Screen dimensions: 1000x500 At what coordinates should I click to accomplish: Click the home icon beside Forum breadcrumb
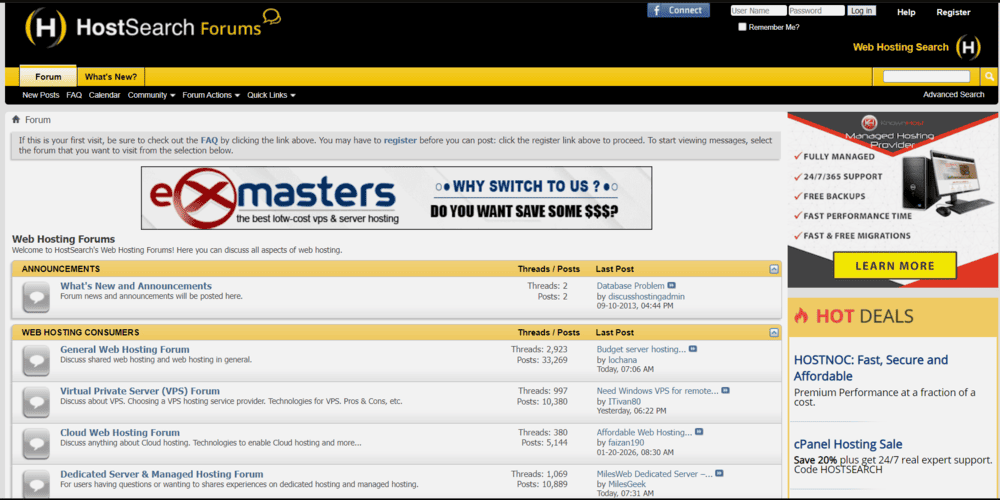(x=16, y=119)
